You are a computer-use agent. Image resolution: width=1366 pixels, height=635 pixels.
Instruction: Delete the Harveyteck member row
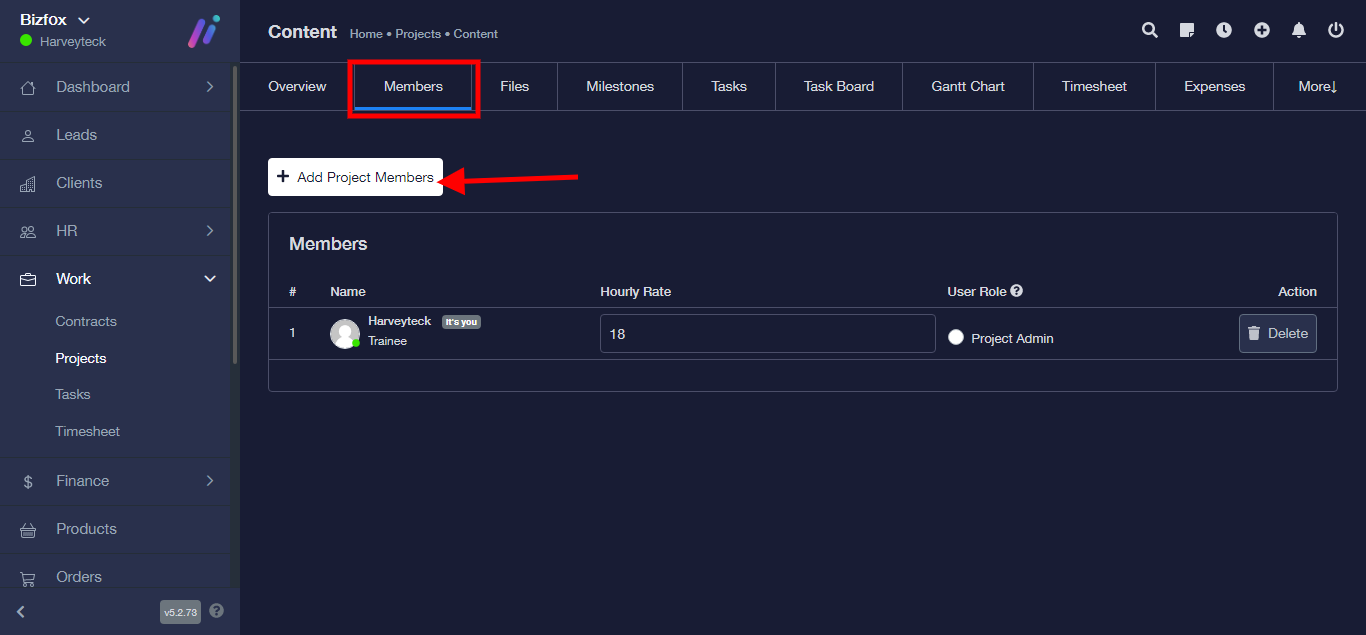[x=1277, y=334]
